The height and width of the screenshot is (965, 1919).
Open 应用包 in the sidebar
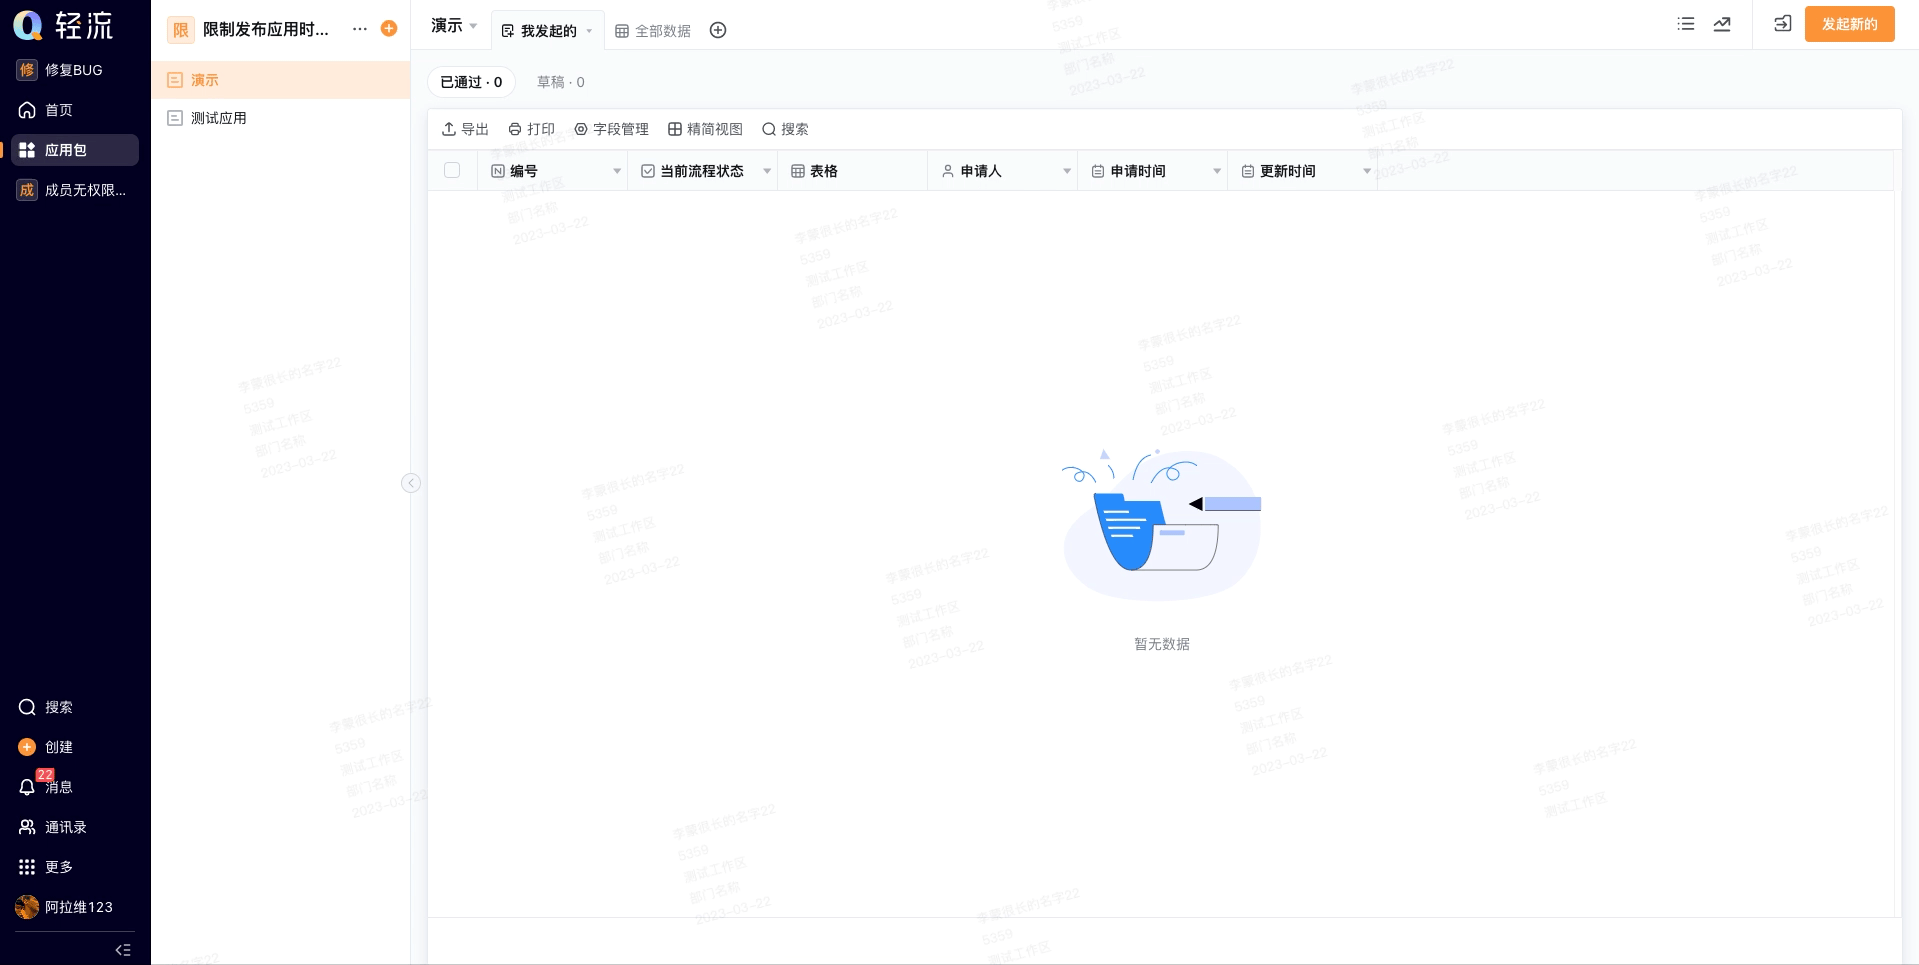click(75, 150)
